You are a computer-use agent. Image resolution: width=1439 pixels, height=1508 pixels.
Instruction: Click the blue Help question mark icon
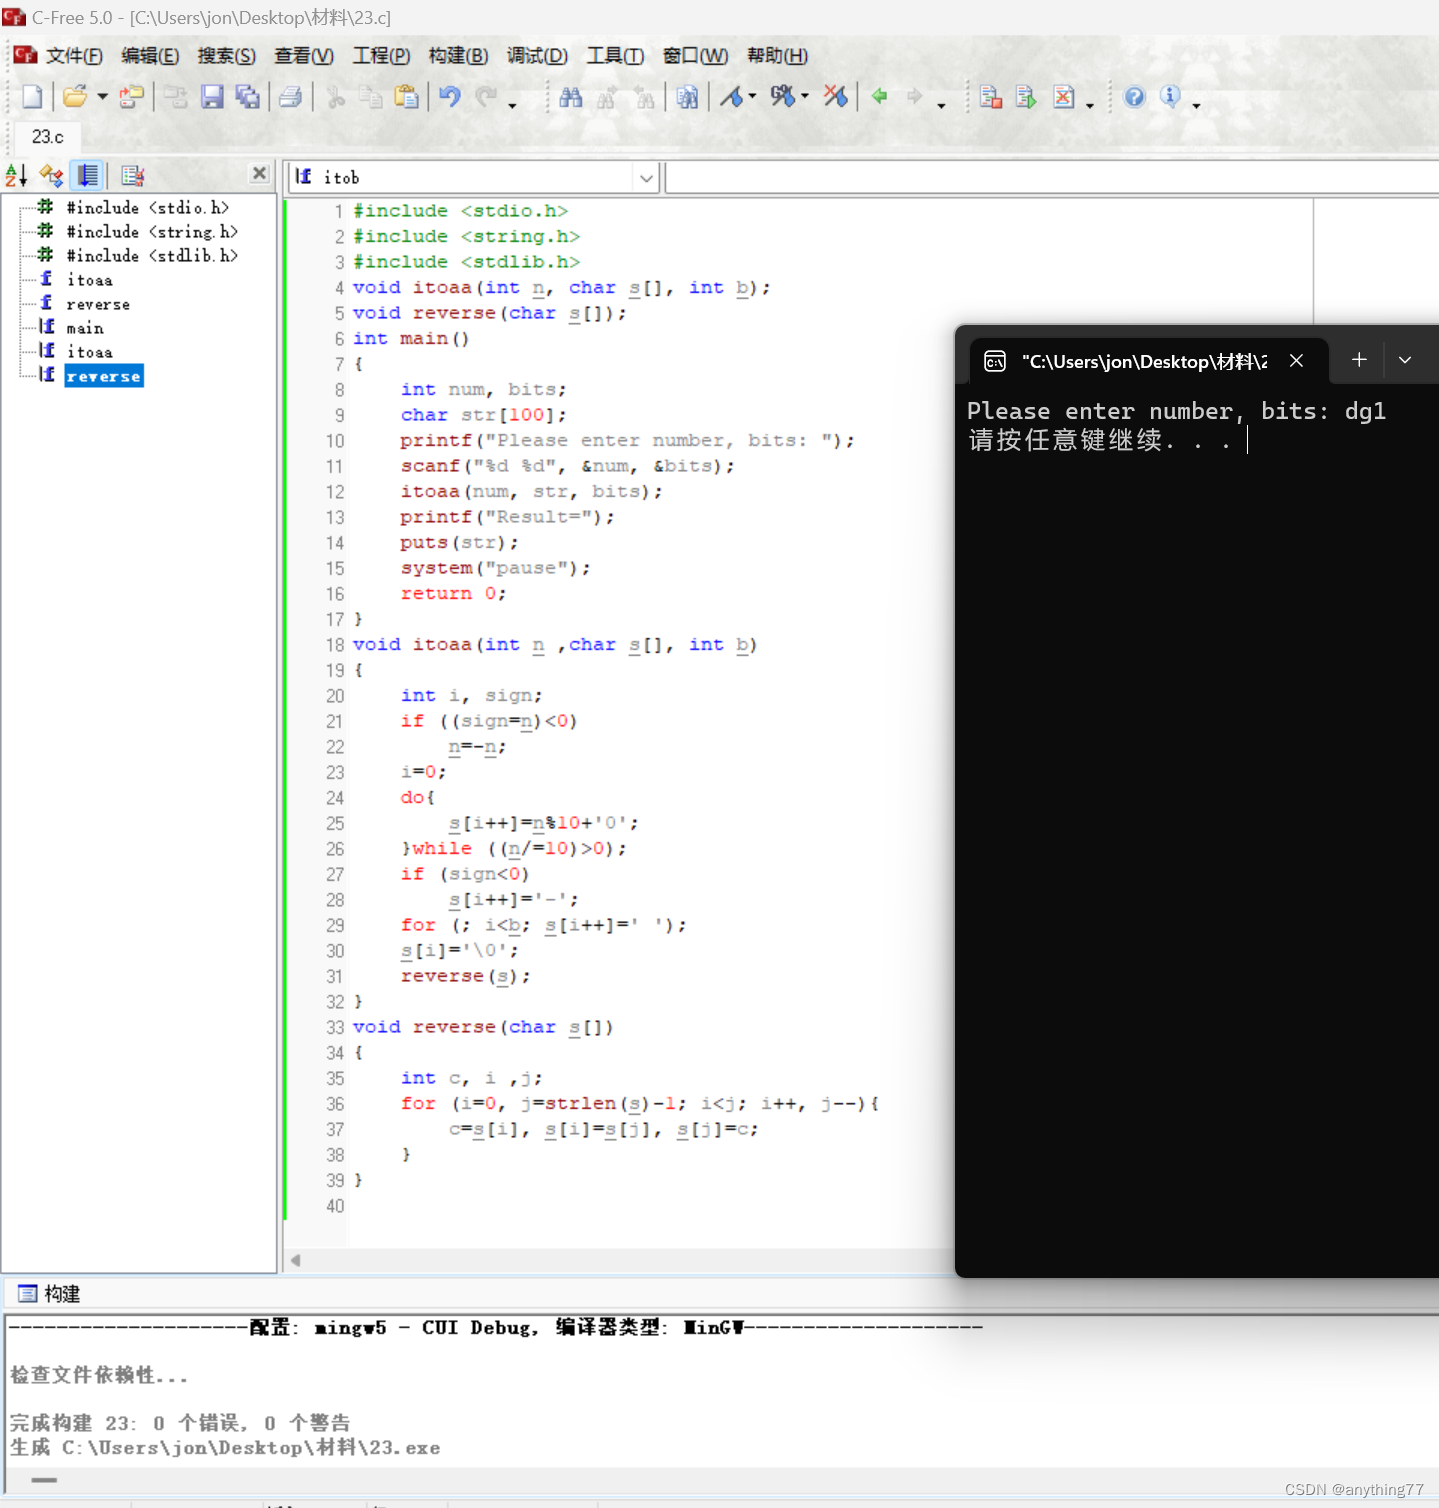tap(1134, 96)
